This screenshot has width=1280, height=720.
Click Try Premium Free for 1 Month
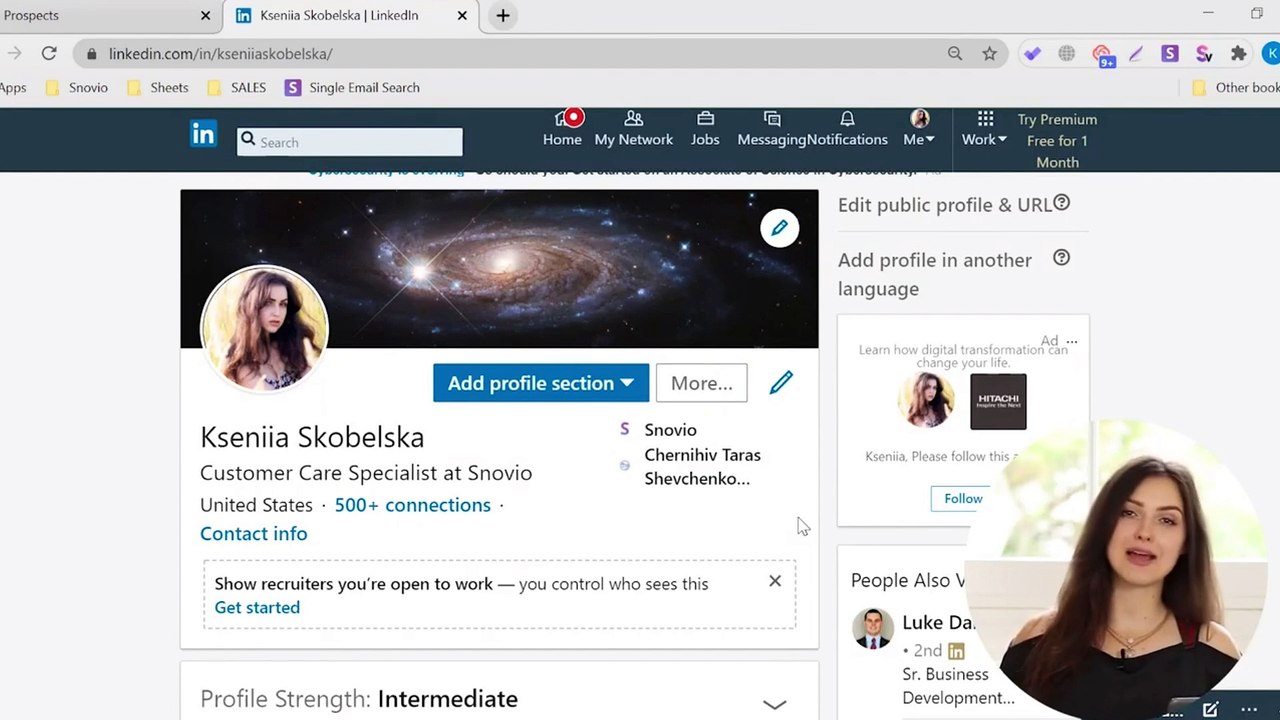[1057, 141]
